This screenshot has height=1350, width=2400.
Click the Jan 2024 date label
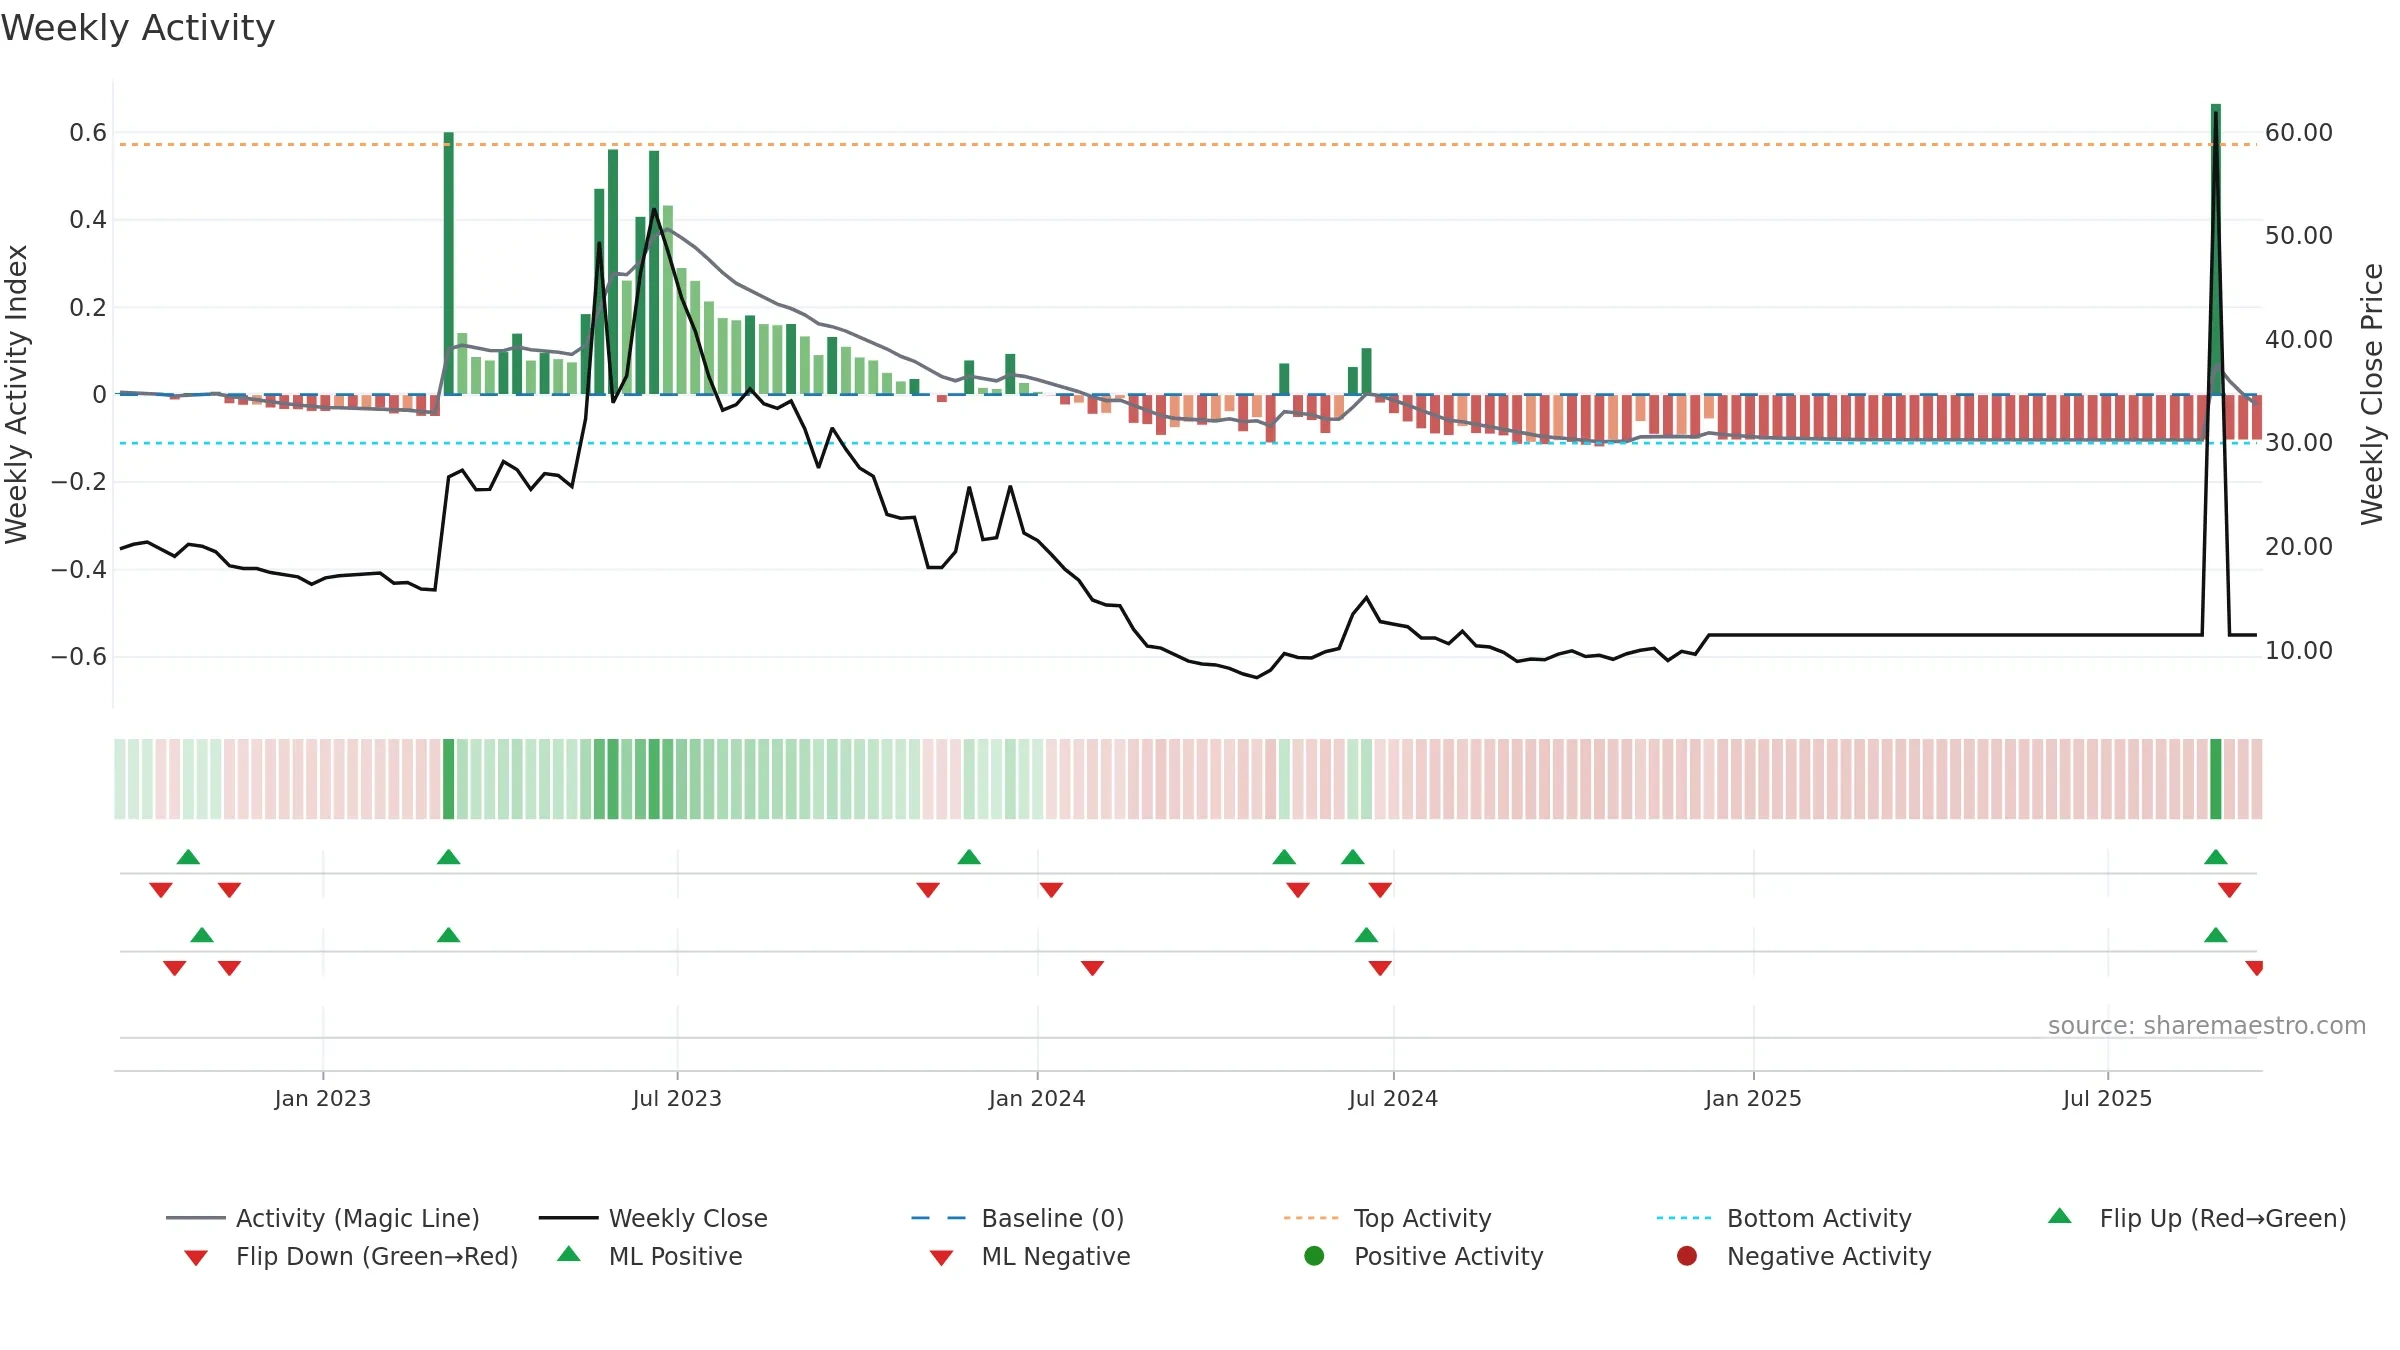[x=1037, y=1098]
